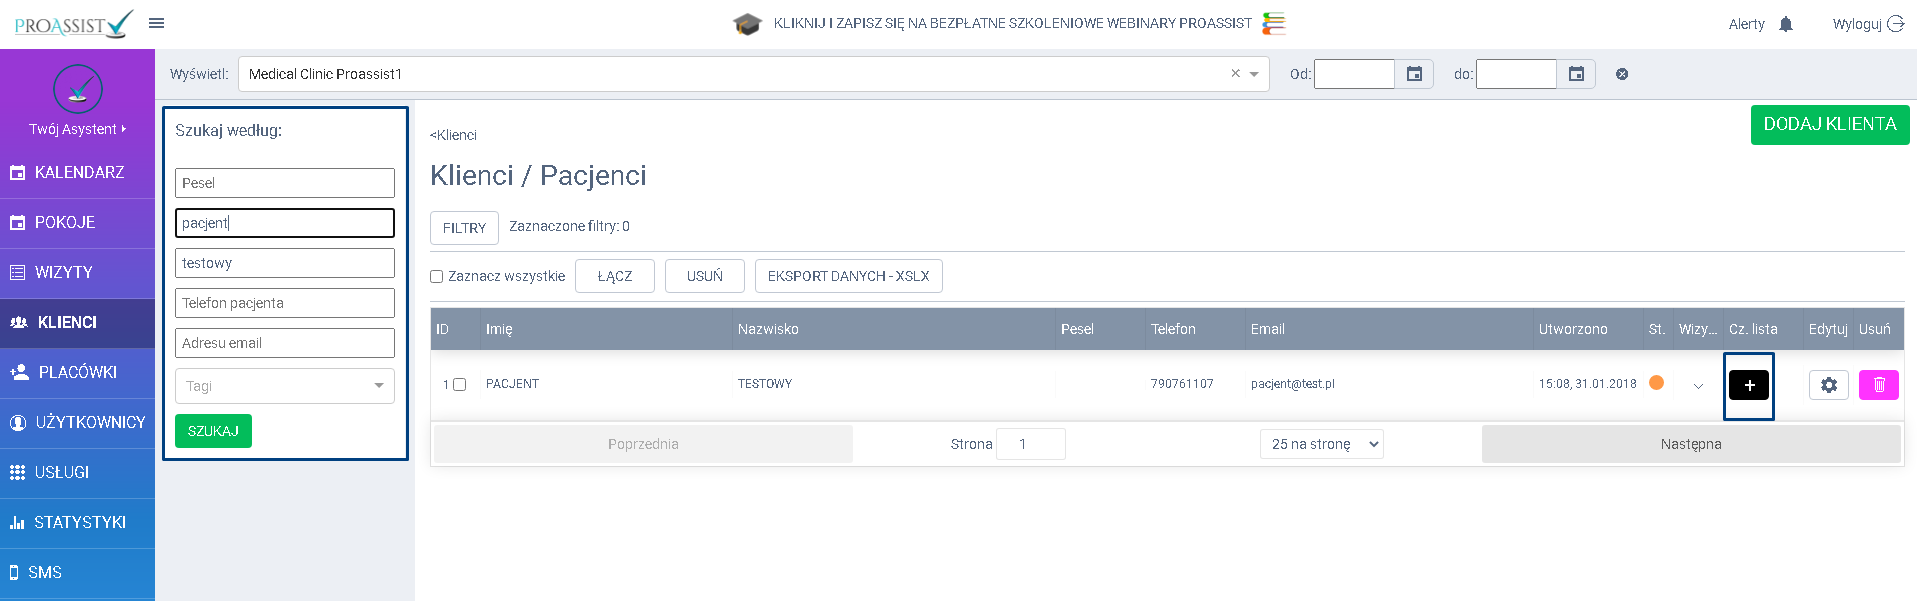This screenshot has width=1917, height=601.
Task: Click the colorful list icon after webinar text
Action: pyautogui.click(x=1274, y=23)
